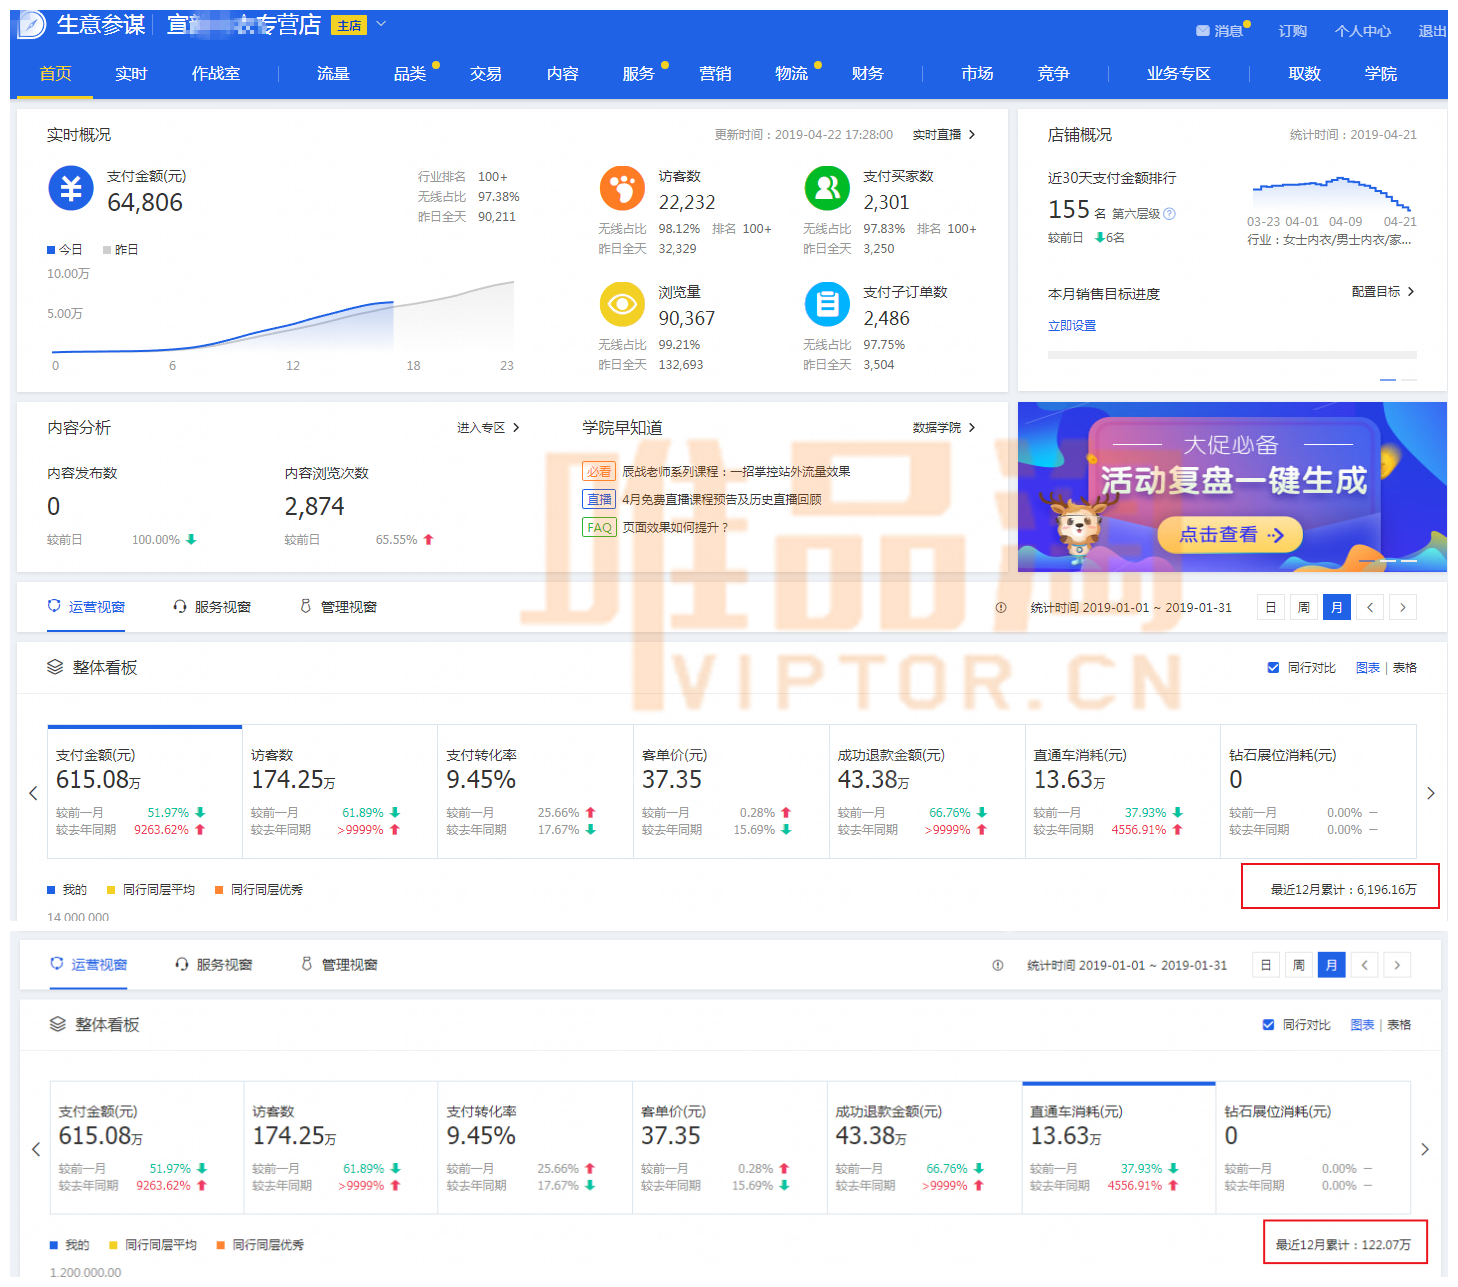Toggle the upper 同行对比 checkbox
The image size is (1458, 1287).
point(1273,668)
